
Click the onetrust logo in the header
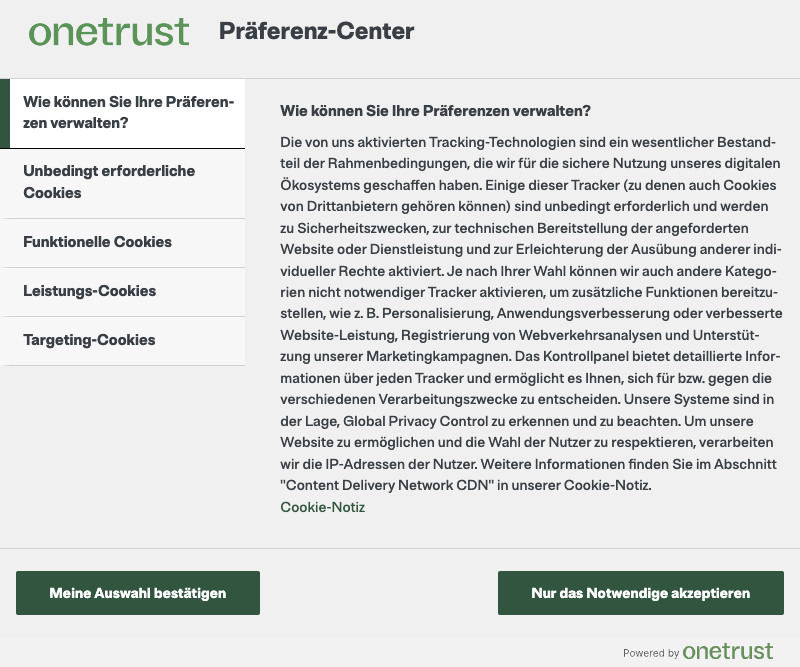click(109, 31)
